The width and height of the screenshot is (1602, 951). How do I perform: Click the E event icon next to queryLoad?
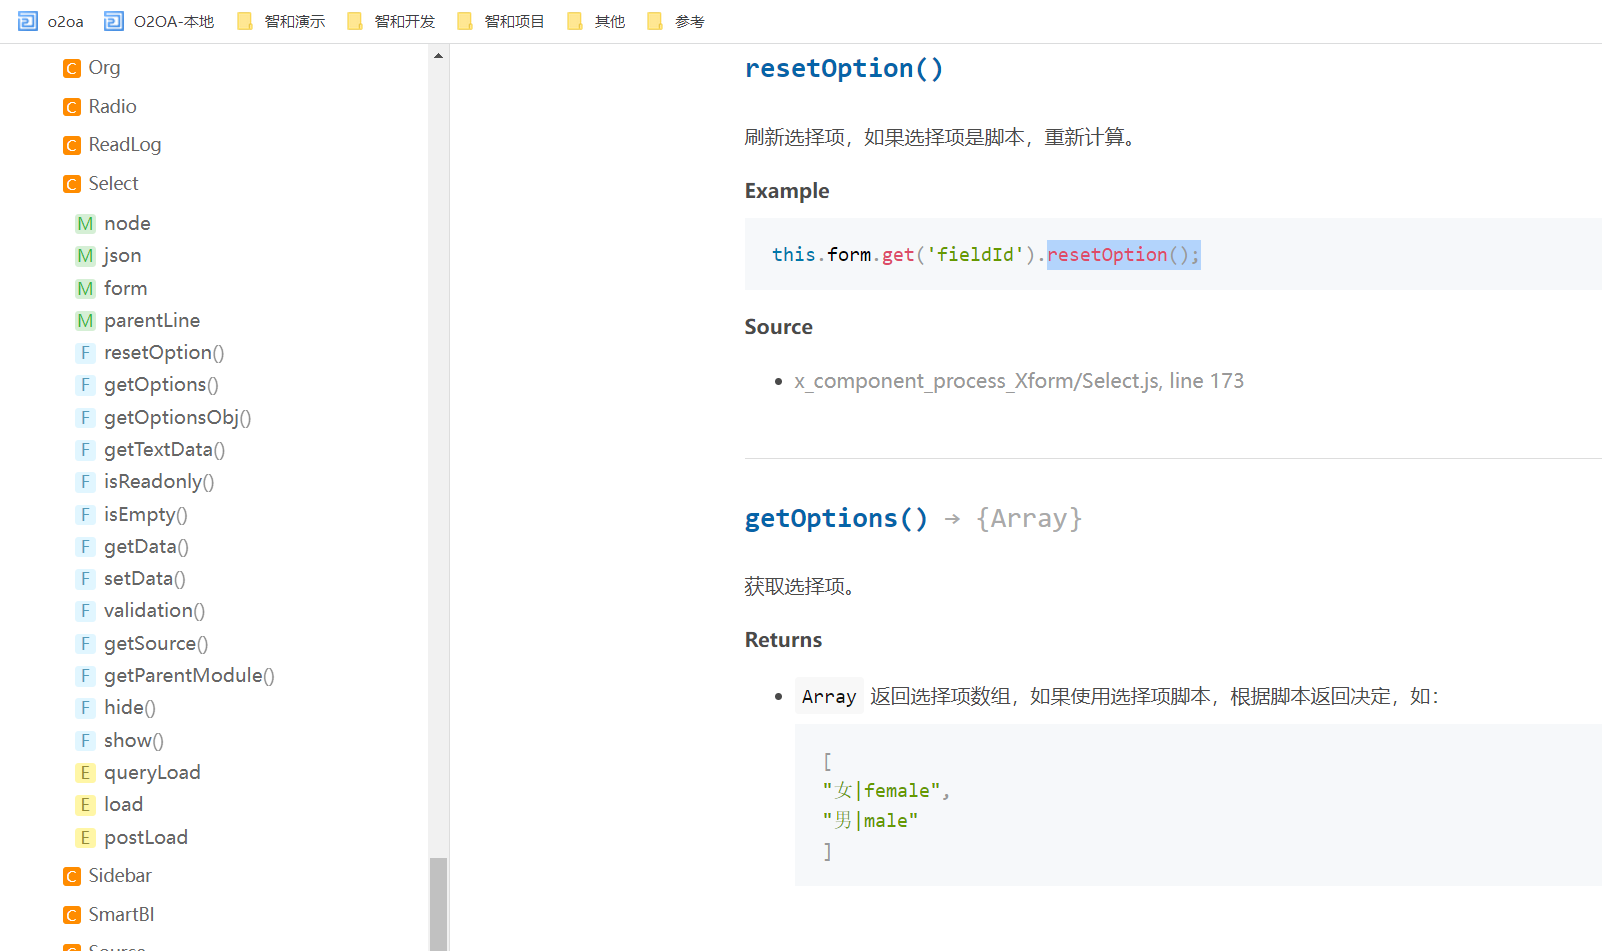tap(85, 772)
